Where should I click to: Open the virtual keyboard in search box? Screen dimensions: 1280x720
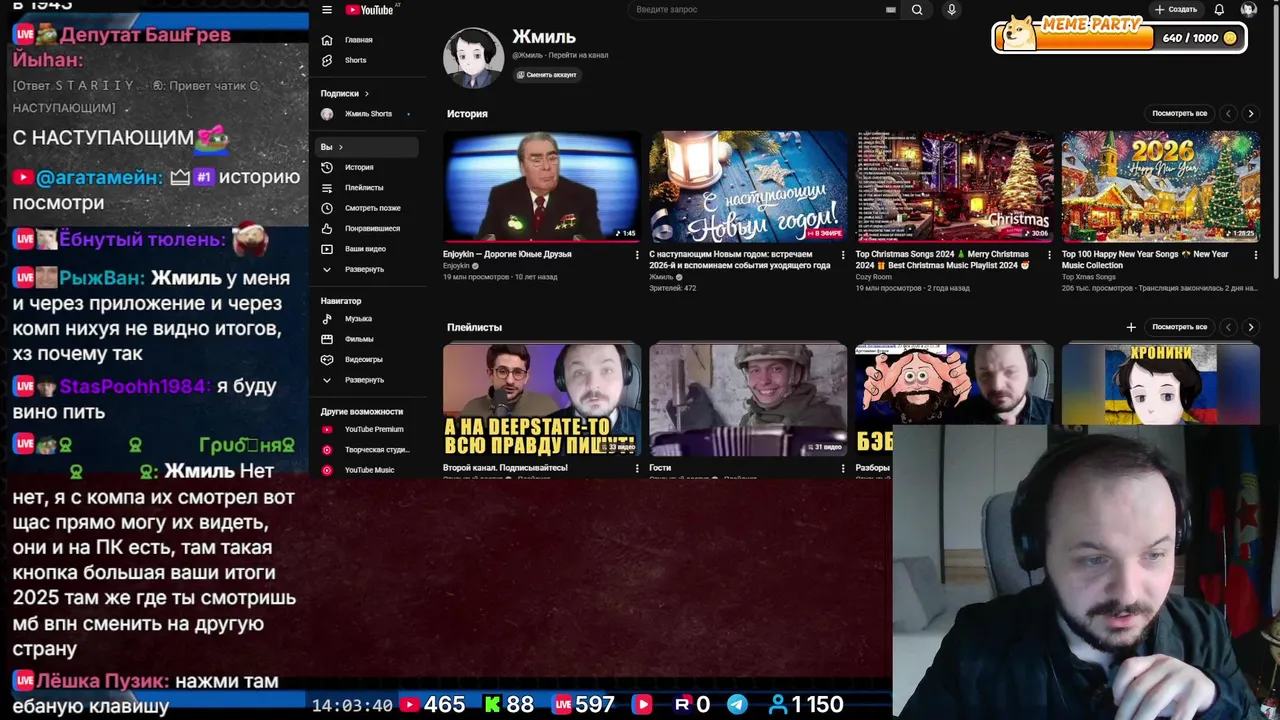coord(890,10)
